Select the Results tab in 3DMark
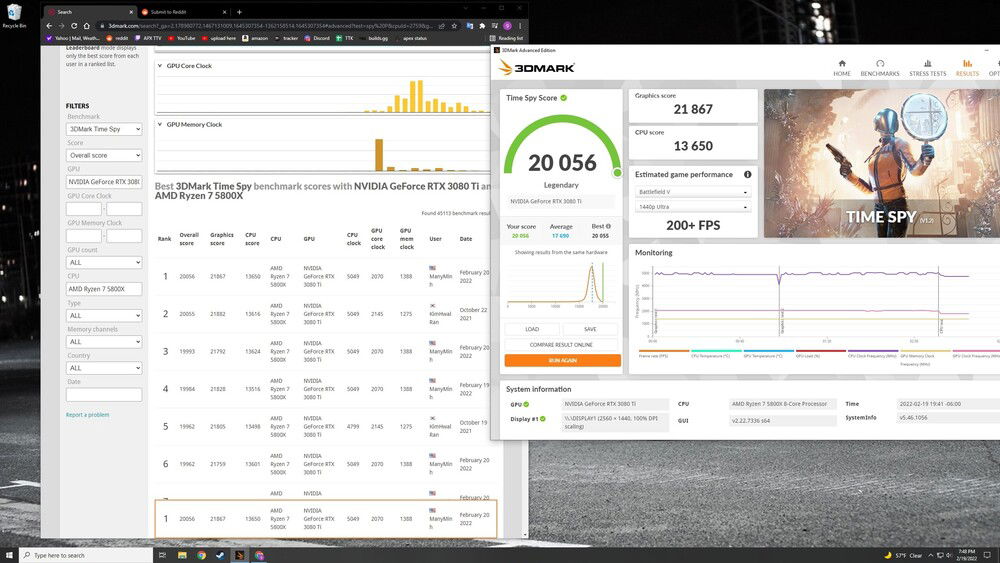 (967, 66)
